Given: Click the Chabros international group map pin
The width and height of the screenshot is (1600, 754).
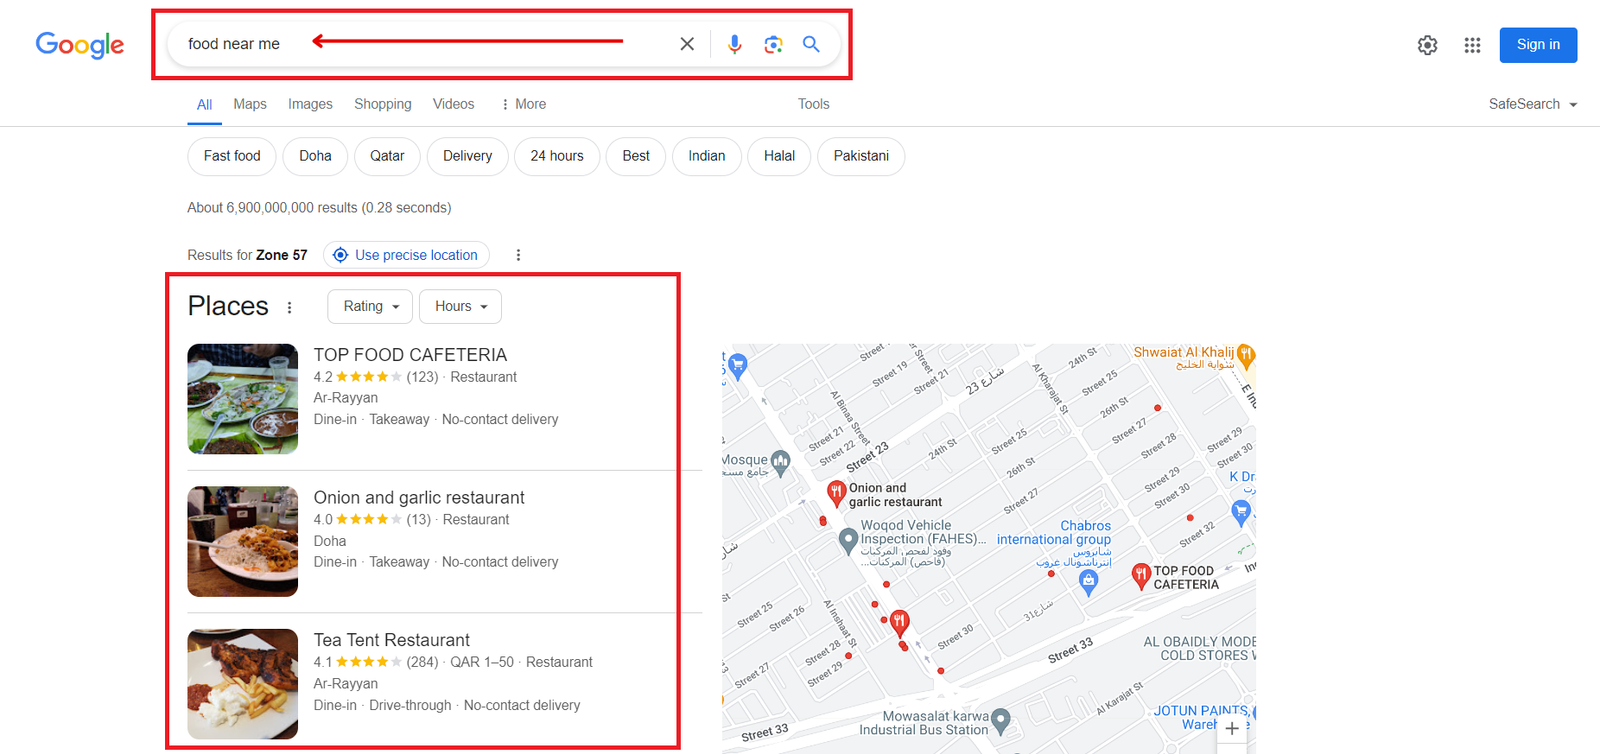Looking at the screenshot, I should (1089, 583).
